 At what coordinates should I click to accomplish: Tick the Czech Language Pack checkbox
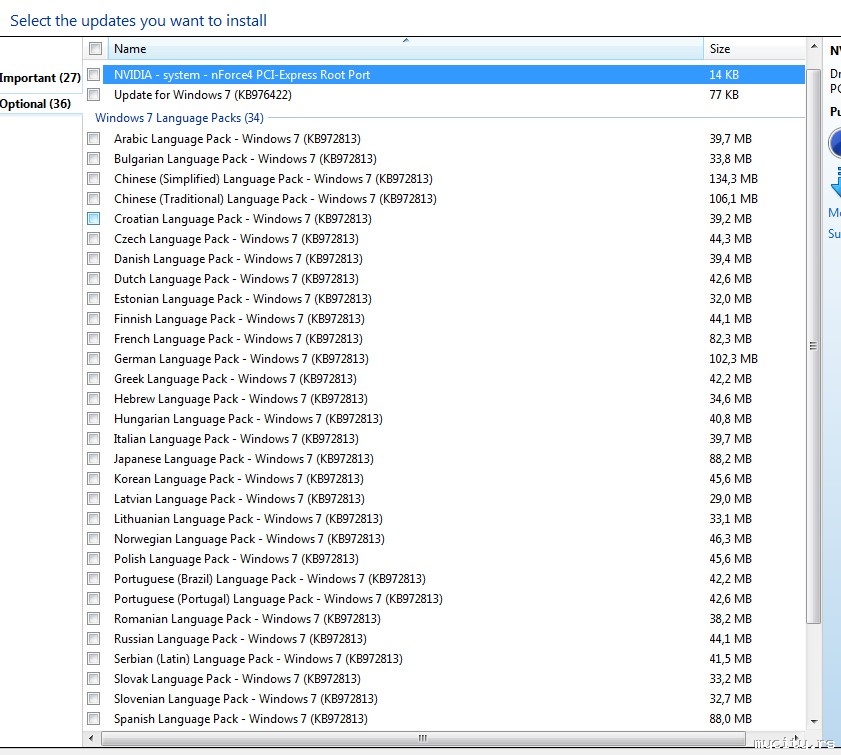point(94,239)
